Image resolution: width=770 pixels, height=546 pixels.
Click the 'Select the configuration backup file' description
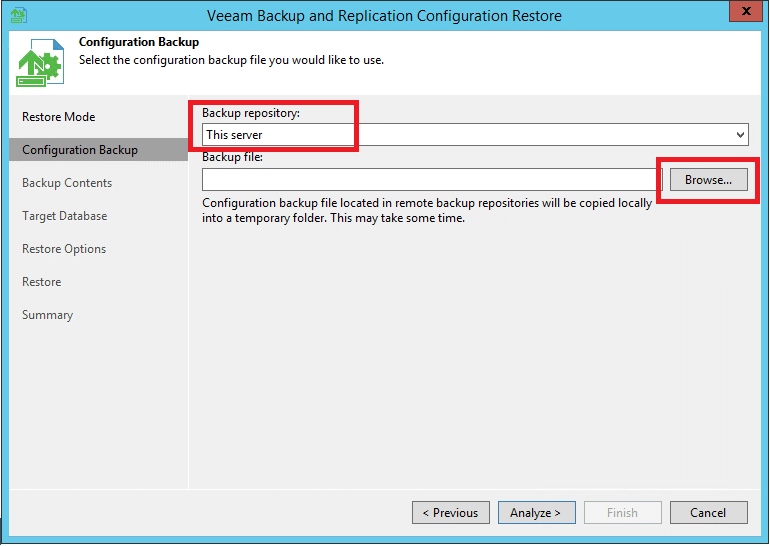tap(231, 60)
